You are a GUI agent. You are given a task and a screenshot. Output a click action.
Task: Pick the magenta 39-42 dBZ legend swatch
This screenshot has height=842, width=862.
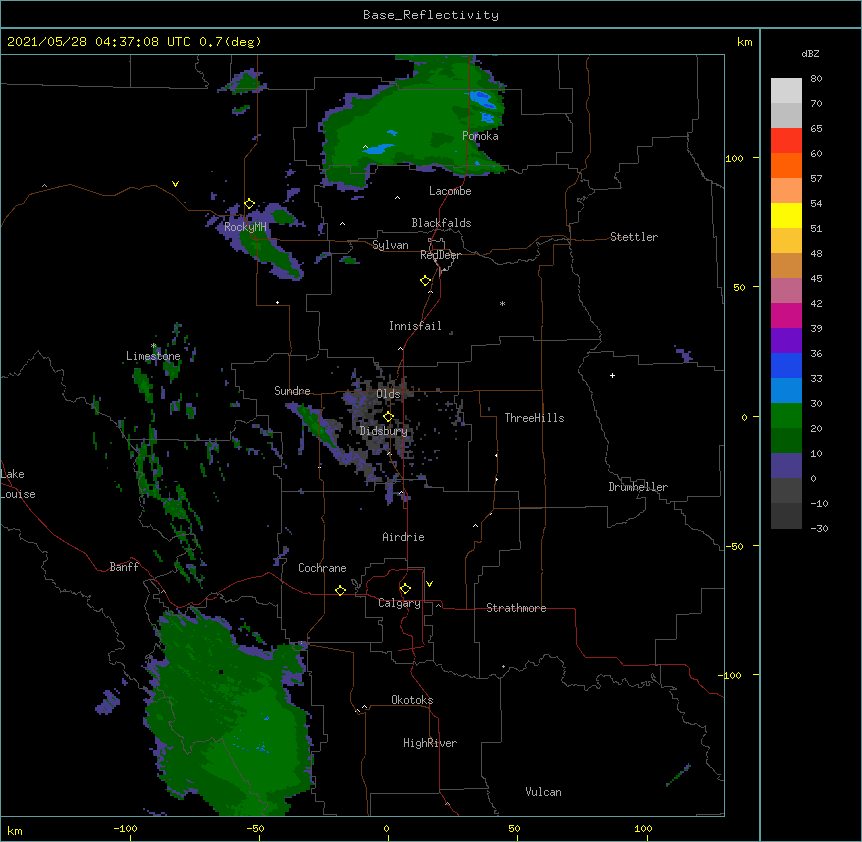click(786, 315)
